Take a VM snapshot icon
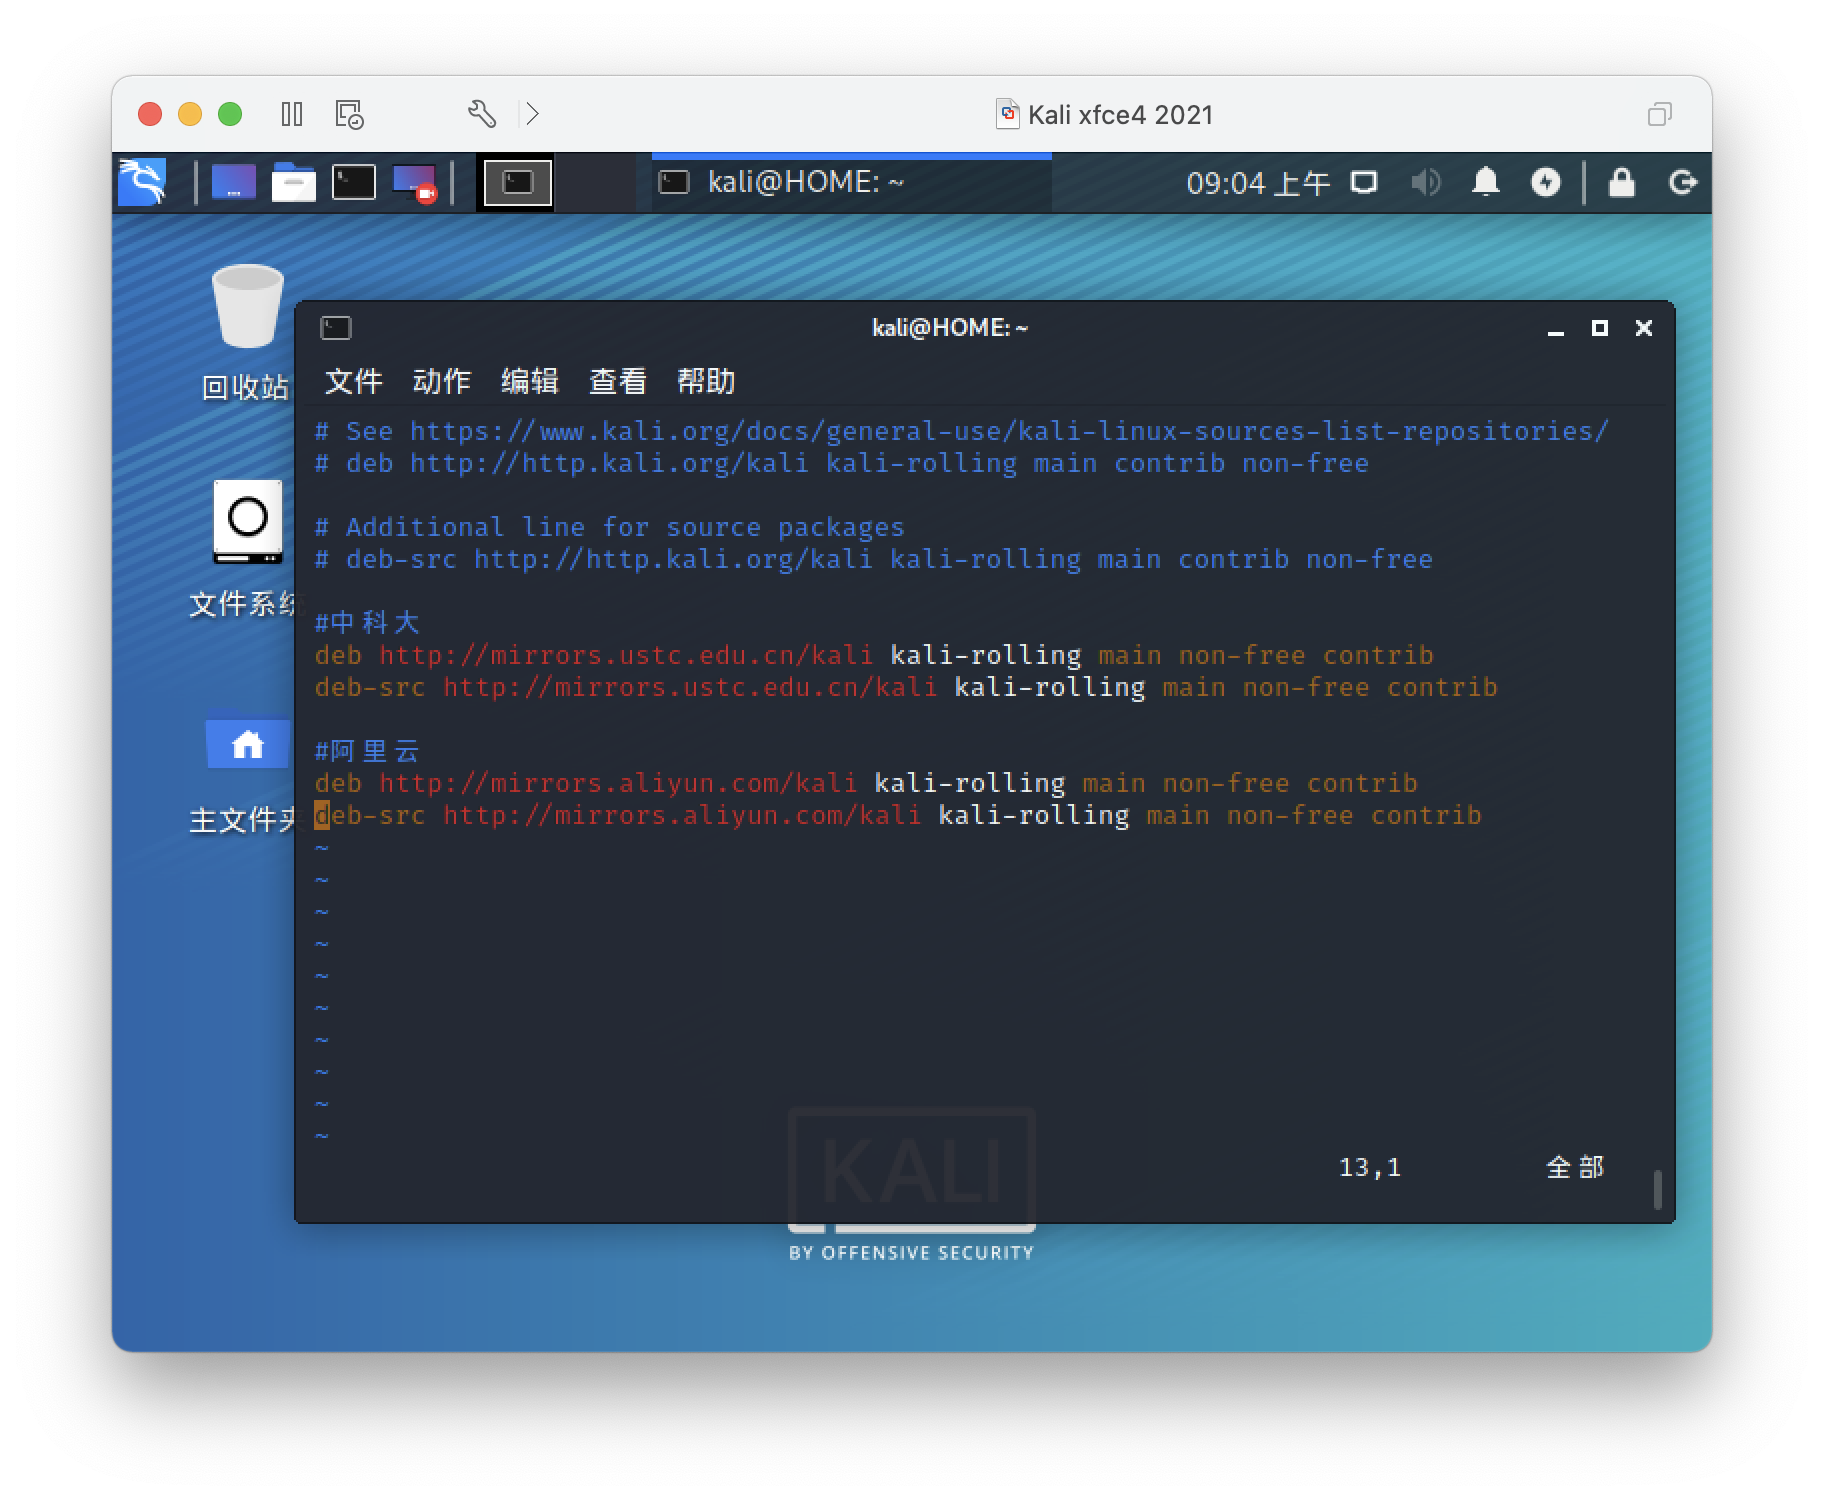This screenshot has width=1824, height=1500. click(x=350, y=114)
